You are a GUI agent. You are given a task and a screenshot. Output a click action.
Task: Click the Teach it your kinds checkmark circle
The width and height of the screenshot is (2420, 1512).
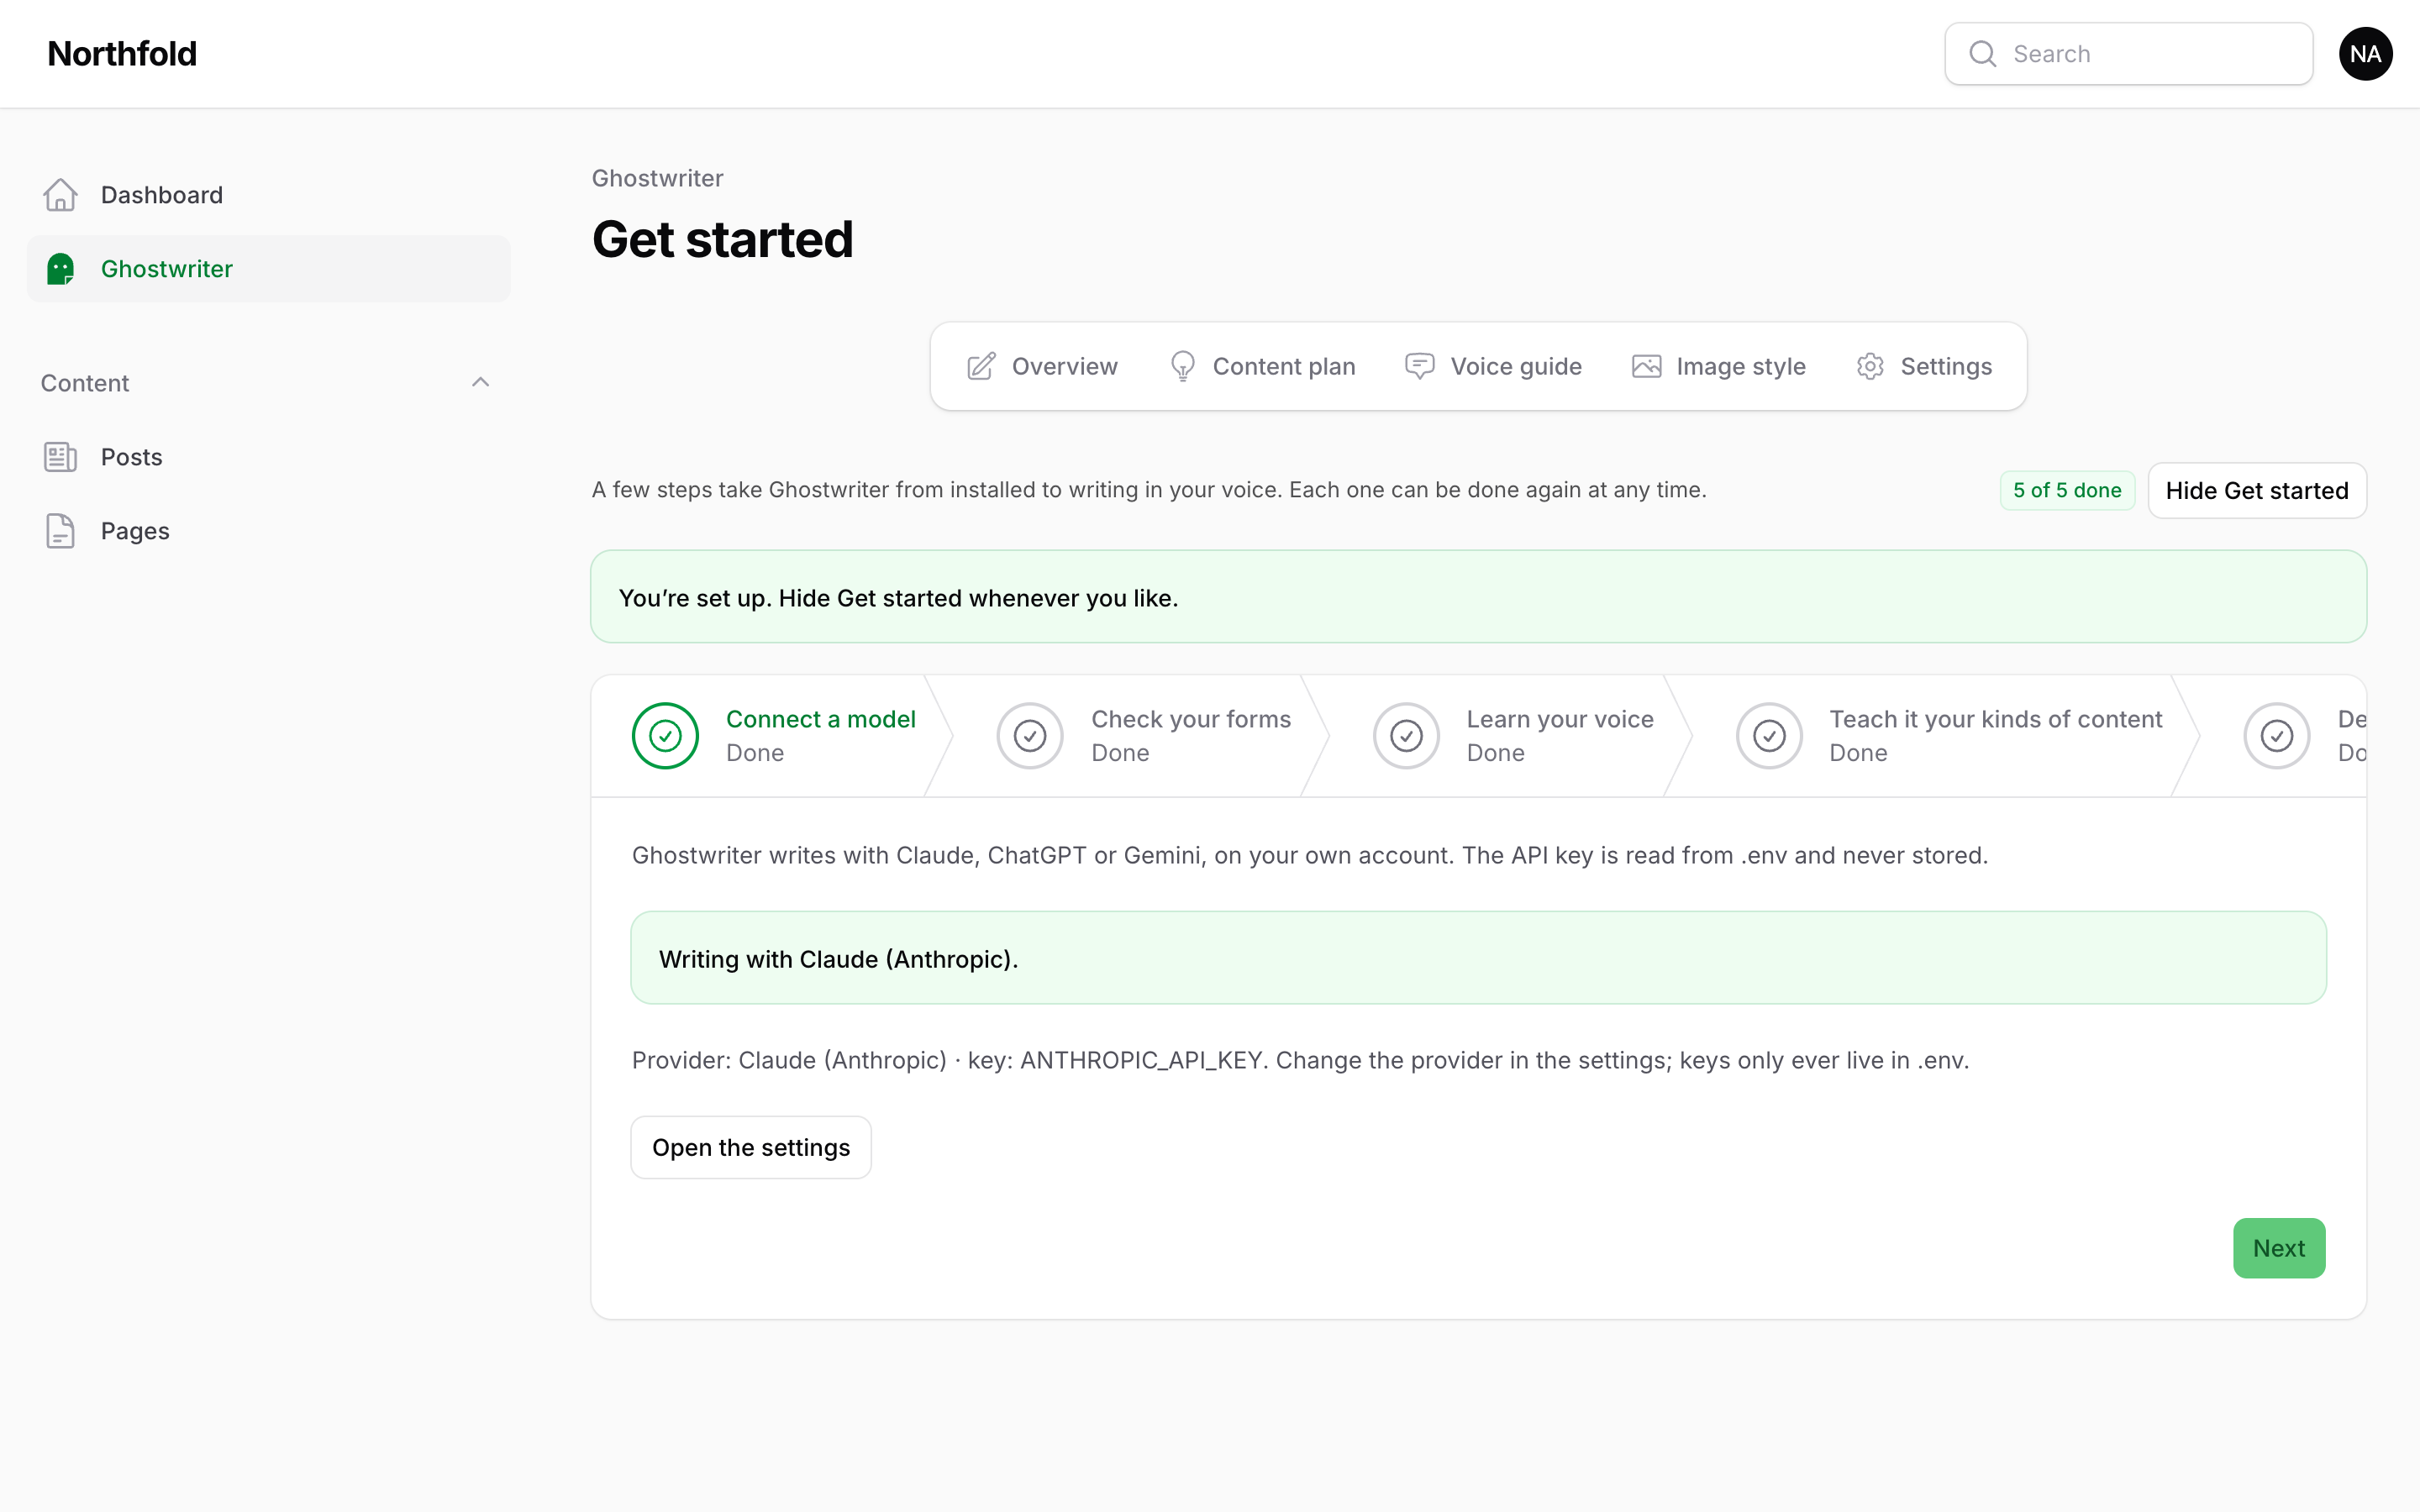[1769, 736]
